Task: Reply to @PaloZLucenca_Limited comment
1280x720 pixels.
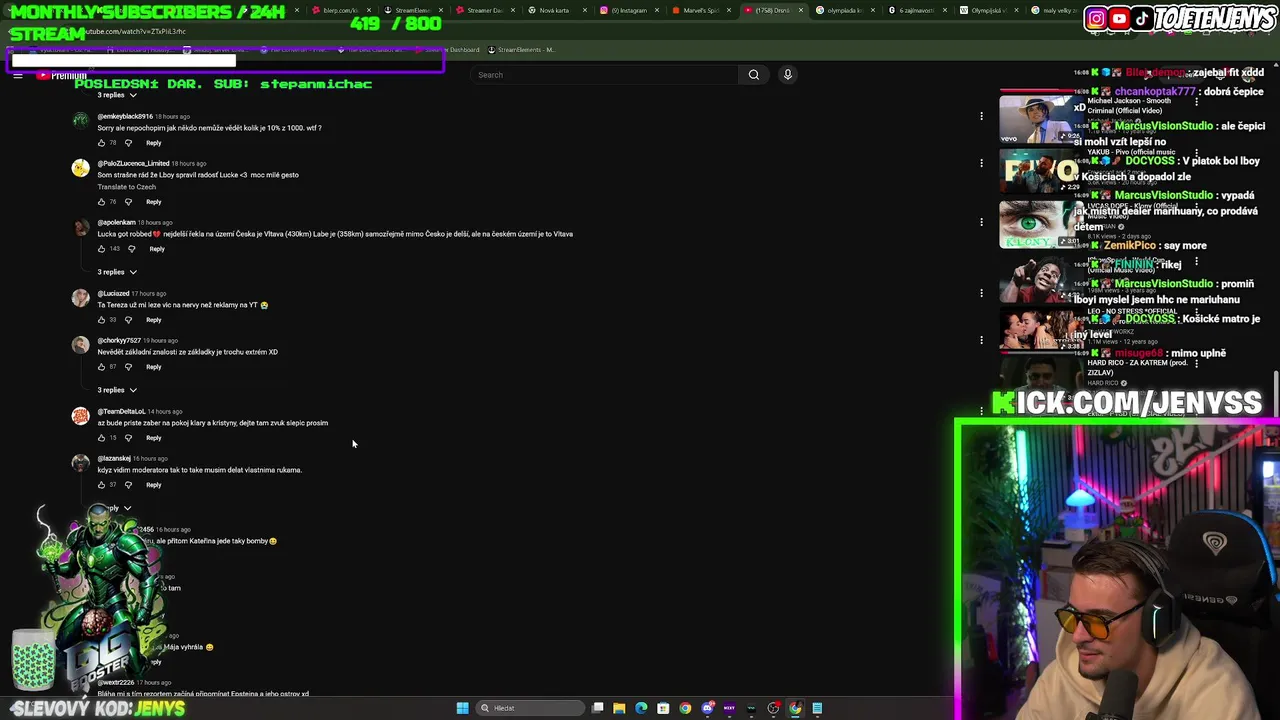Action: coord(153,202)
